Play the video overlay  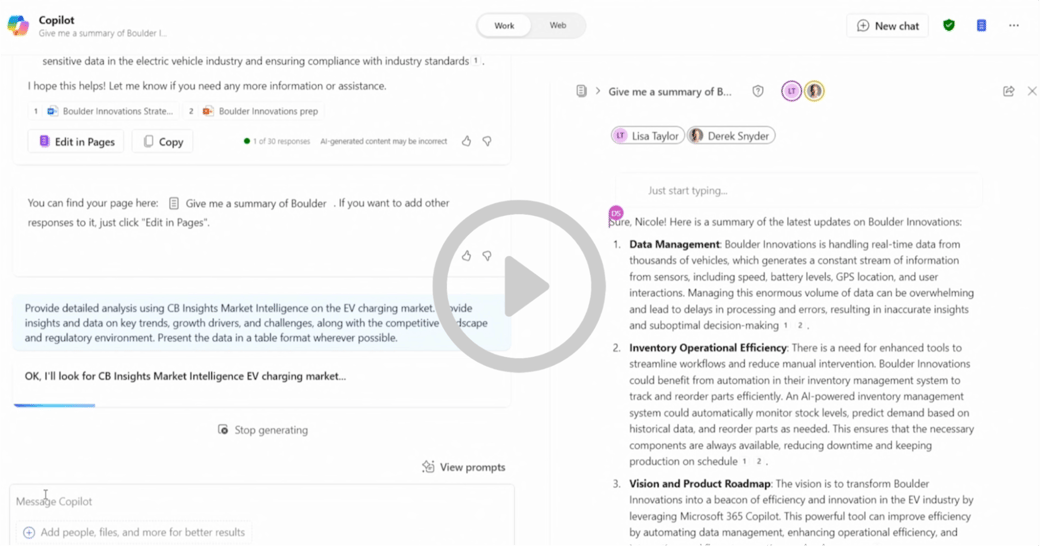point(519,287)
